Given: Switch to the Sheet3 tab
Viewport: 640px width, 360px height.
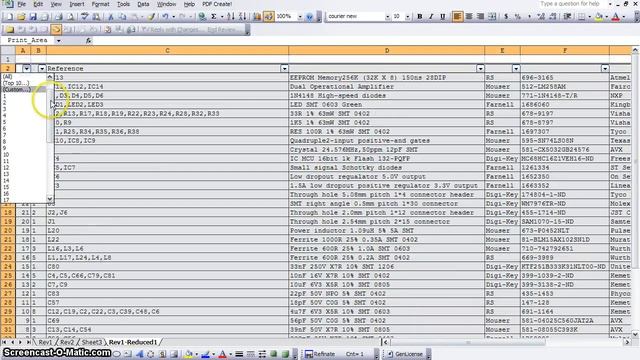Looking at the screenshot, I should [x=91, y=342].
